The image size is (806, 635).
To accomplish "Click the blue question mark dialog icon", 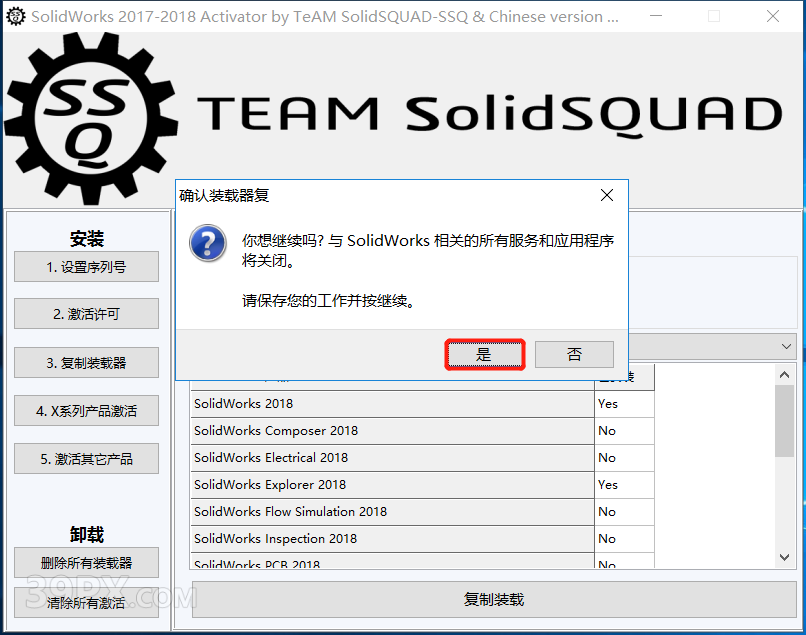I will pyautogui.click(x=206, y=242).
